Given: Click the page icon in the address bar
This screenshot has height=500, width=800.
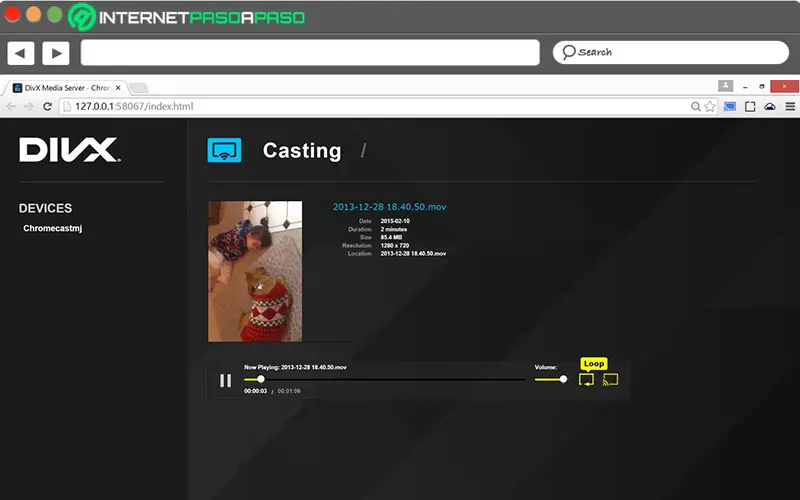Looking at the screenshot, I should pos(67,106).
